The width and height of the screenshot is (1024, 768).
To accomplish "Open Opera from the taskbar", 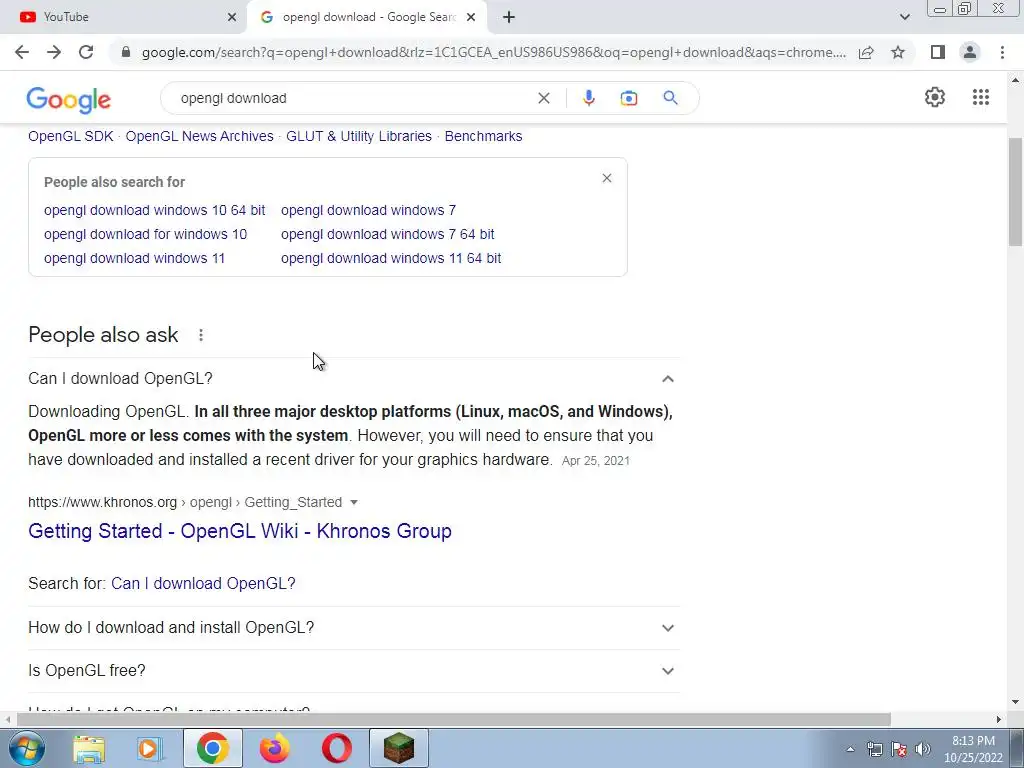I will (x=336, y=748).
